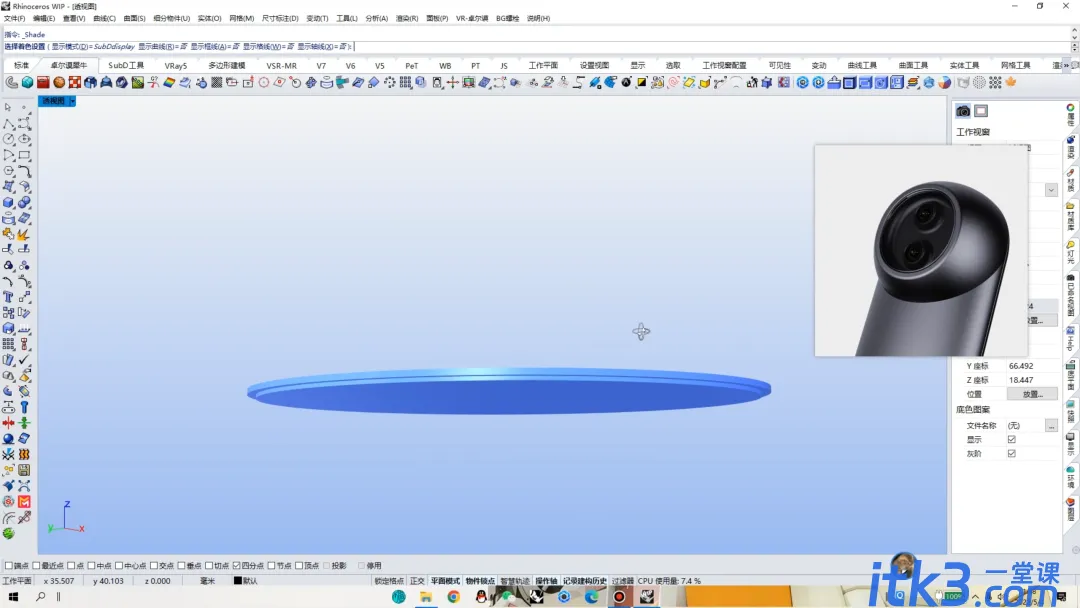Click the camera reference image thumbnail

921,251
